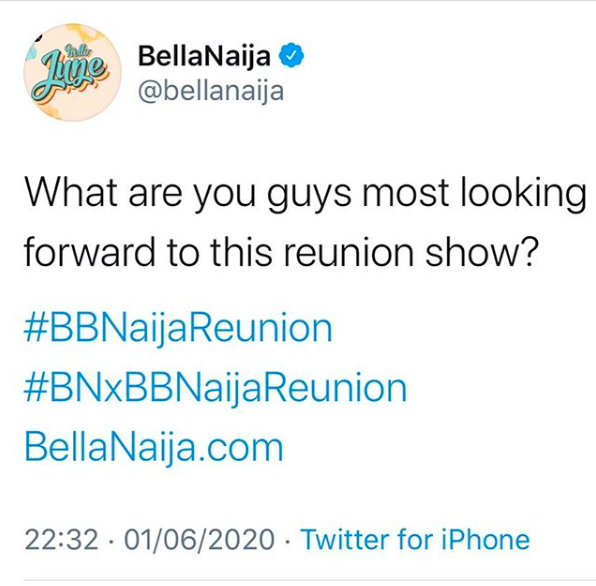Open the BellaNaija profile avatar

(x=72, y=72)
